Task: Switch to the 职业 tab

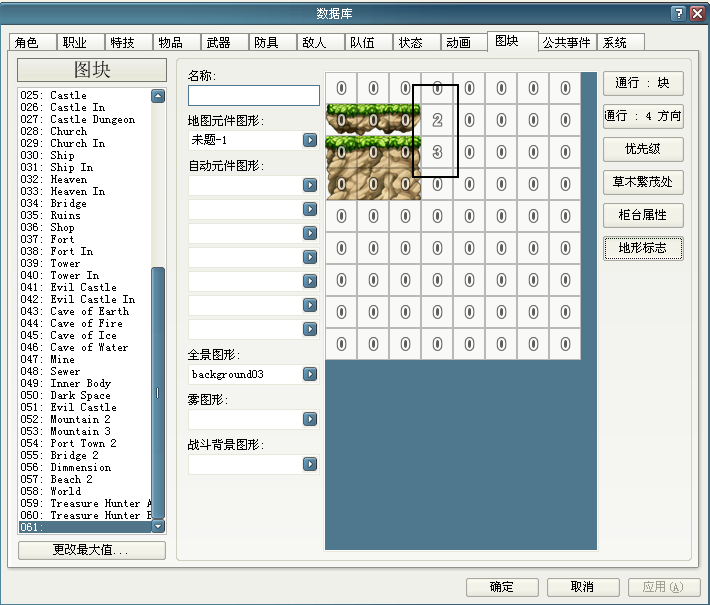Action: (x=81, y=43)
